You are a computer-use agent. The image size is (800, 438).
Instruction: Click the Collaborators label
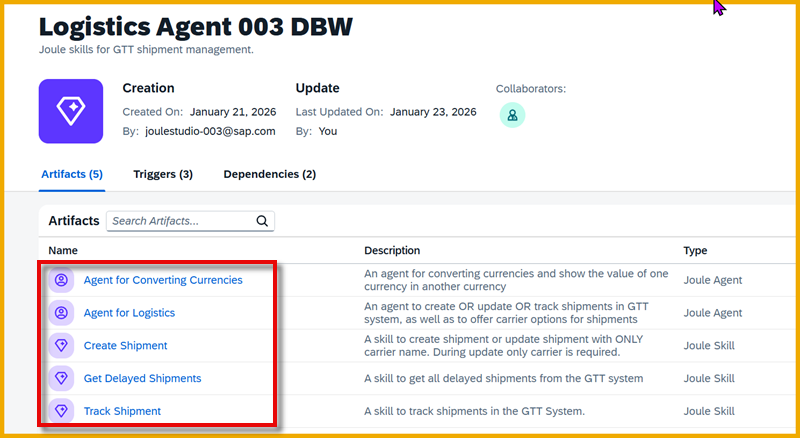531,89
